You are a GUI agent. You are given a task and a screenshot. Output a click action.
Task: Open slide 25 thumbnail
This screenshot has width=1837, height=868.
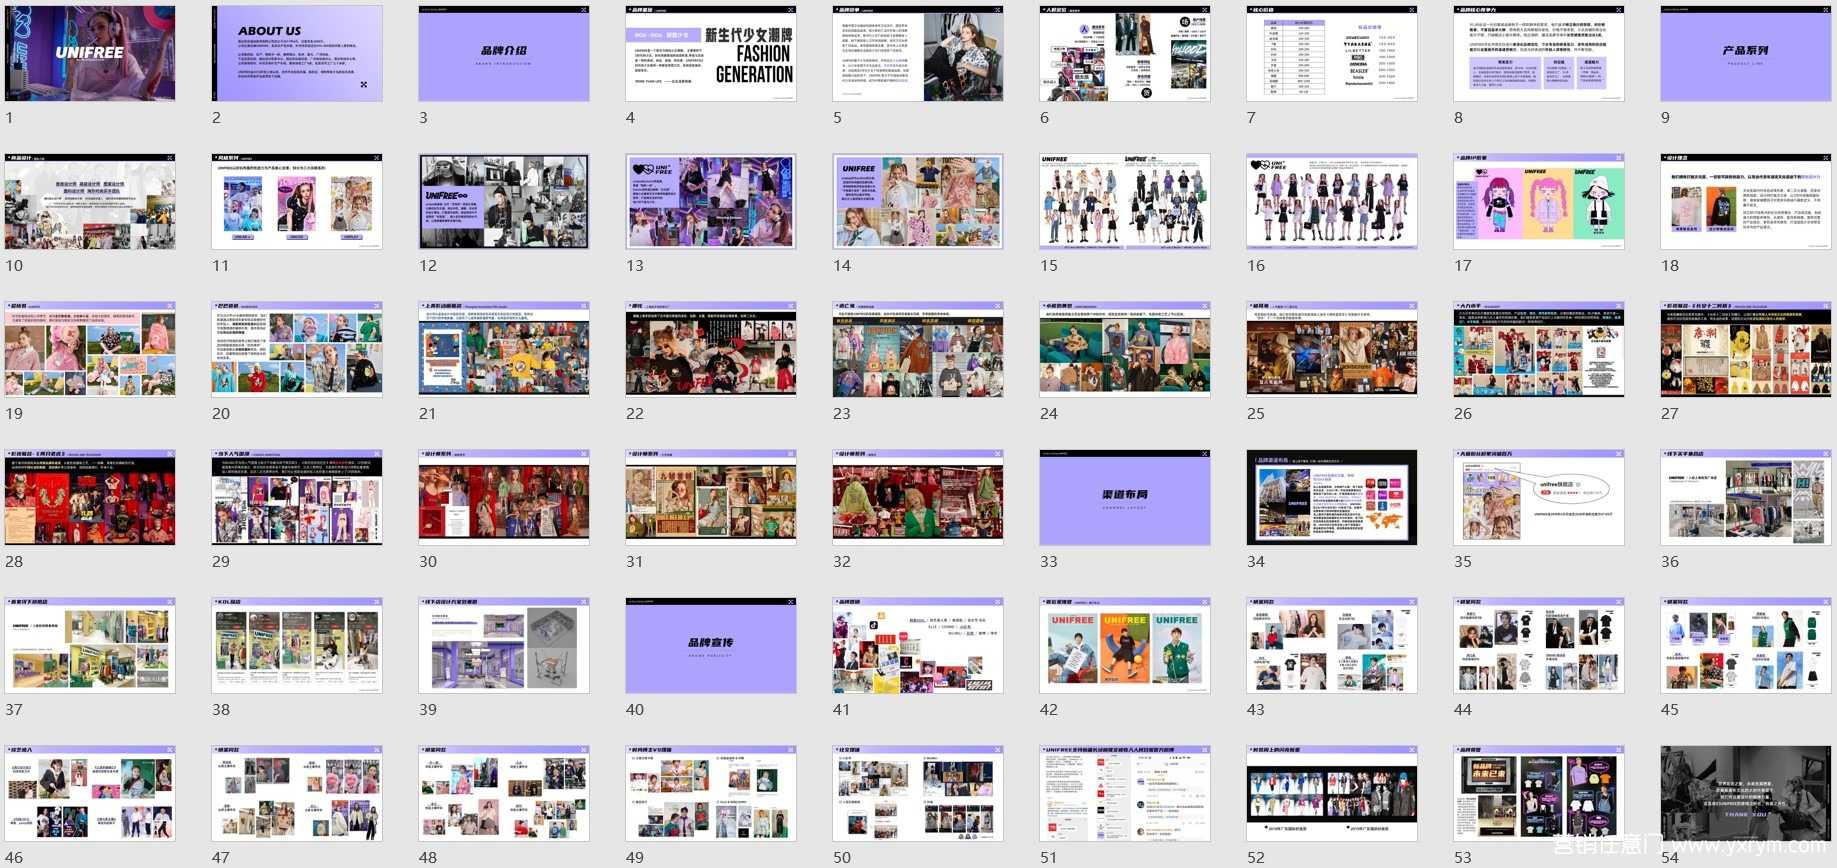(1332, 349)
